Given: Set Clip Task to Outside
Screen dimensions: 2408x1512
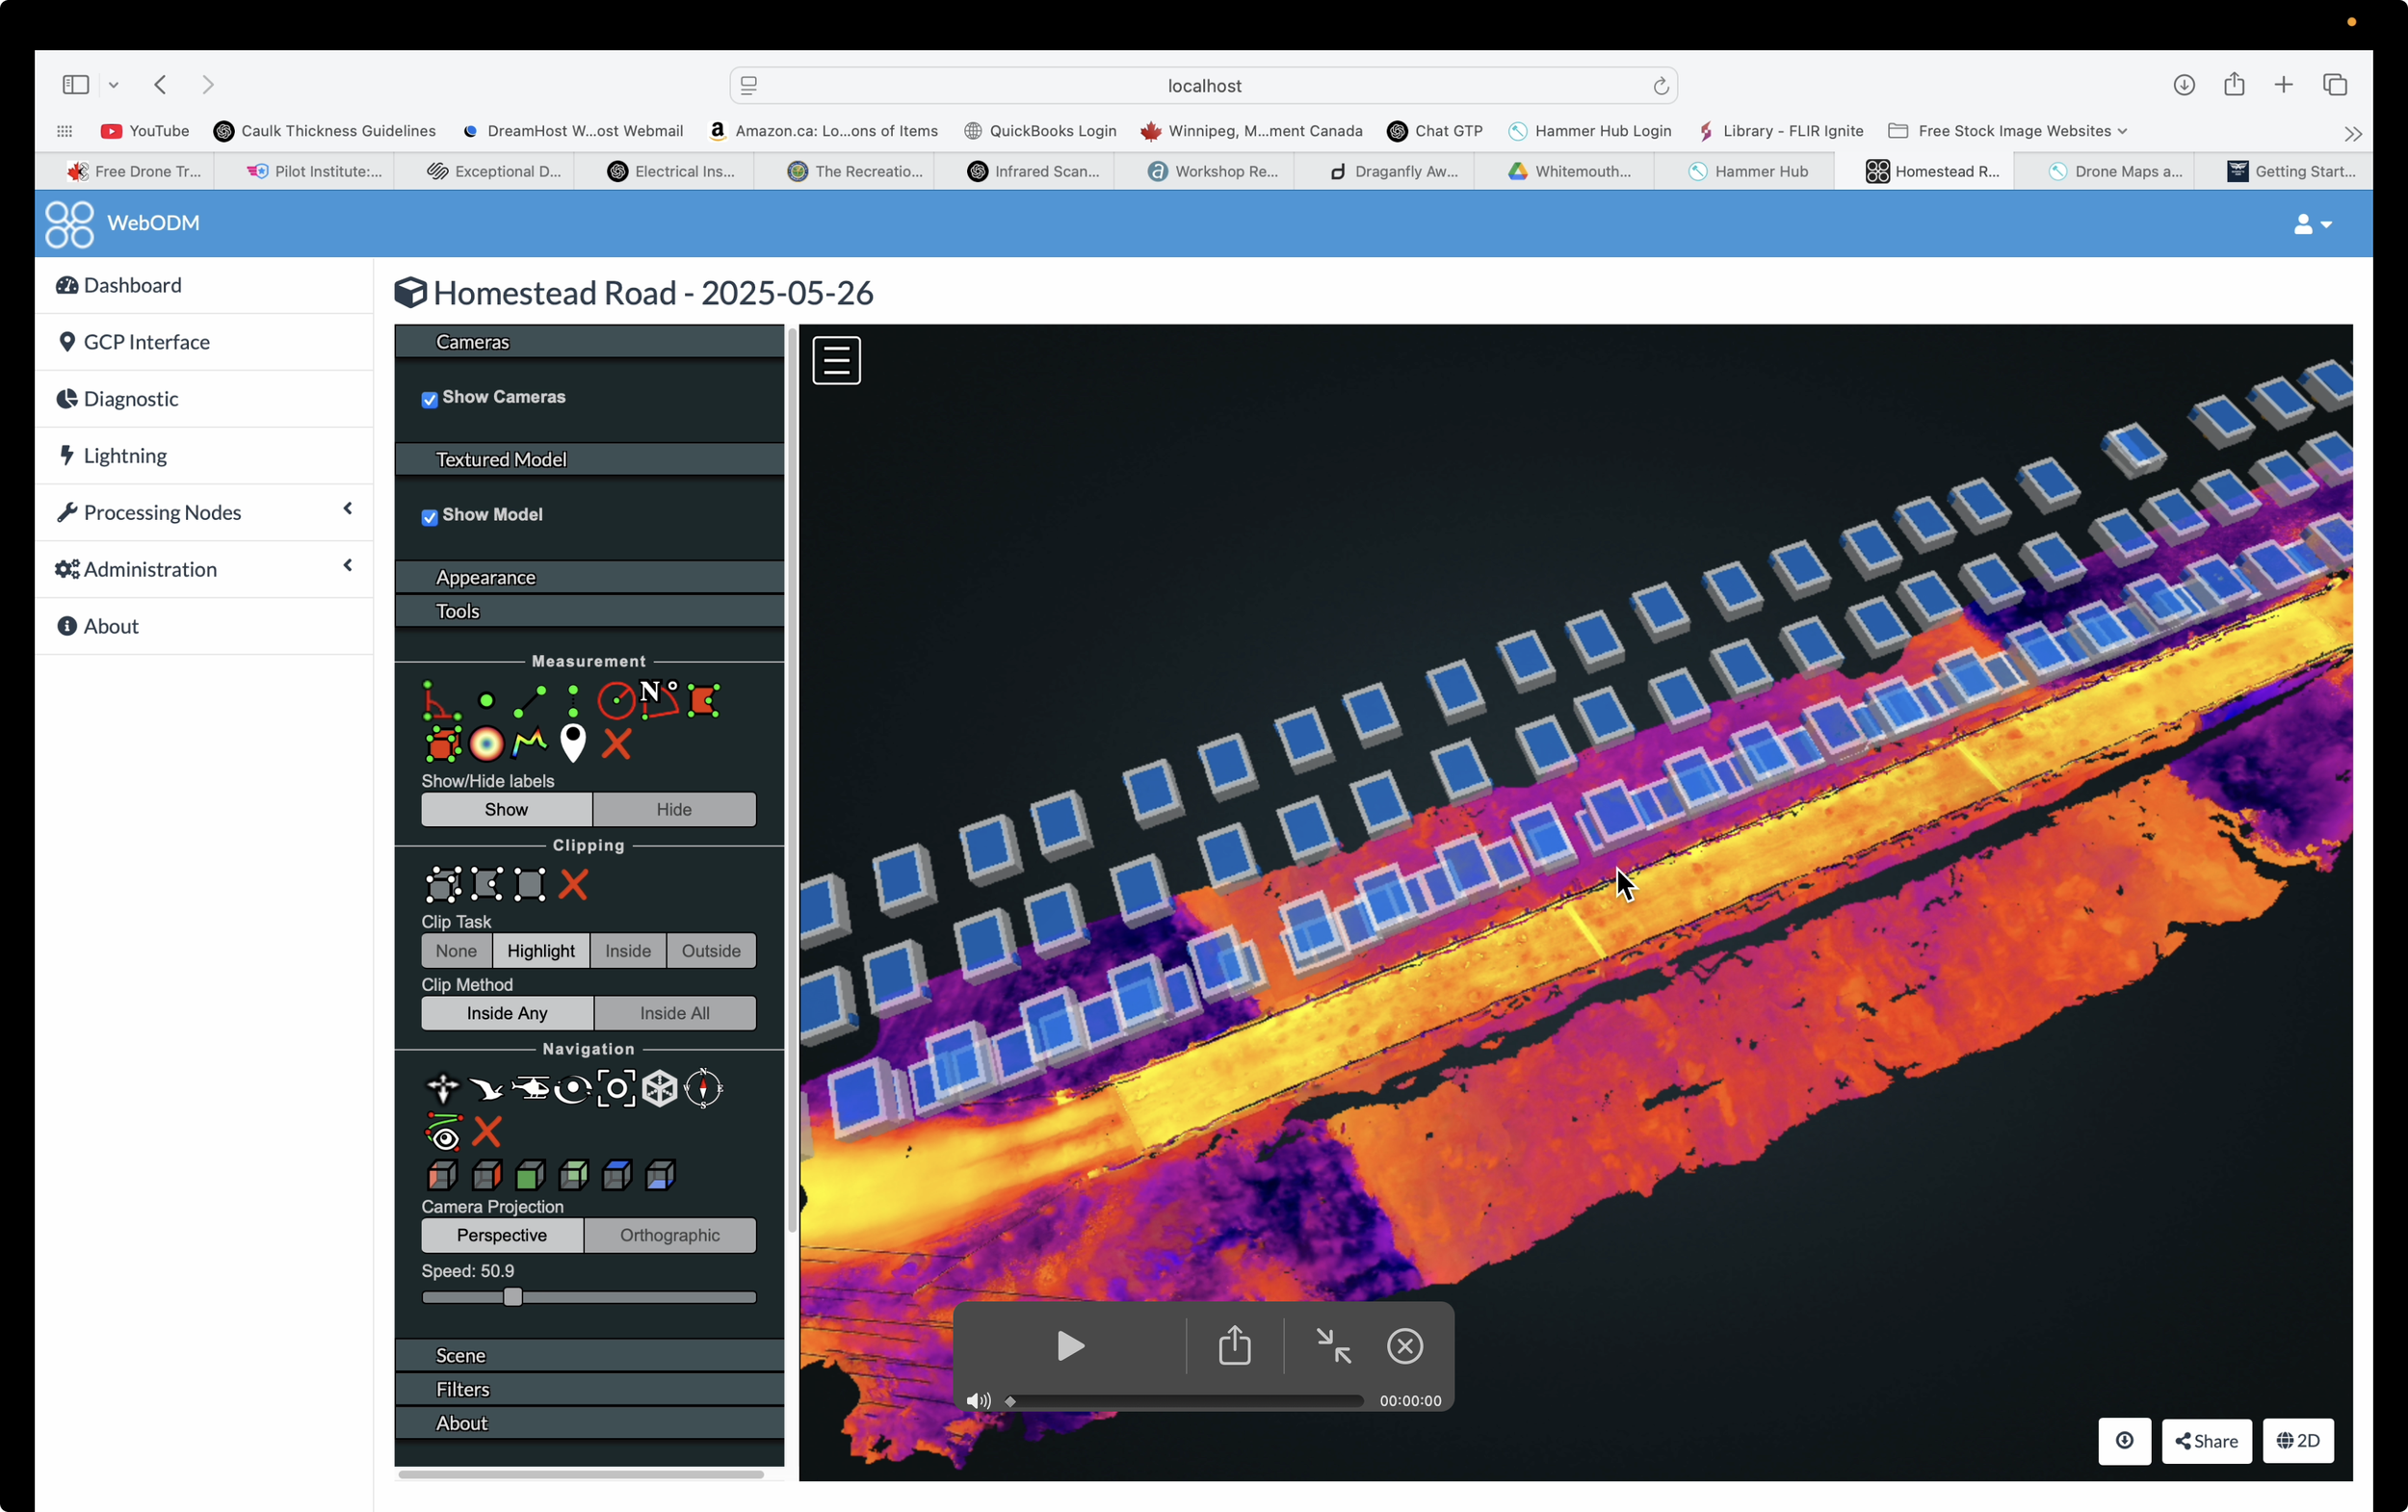Looking at the screenshot, I should 711,950.
